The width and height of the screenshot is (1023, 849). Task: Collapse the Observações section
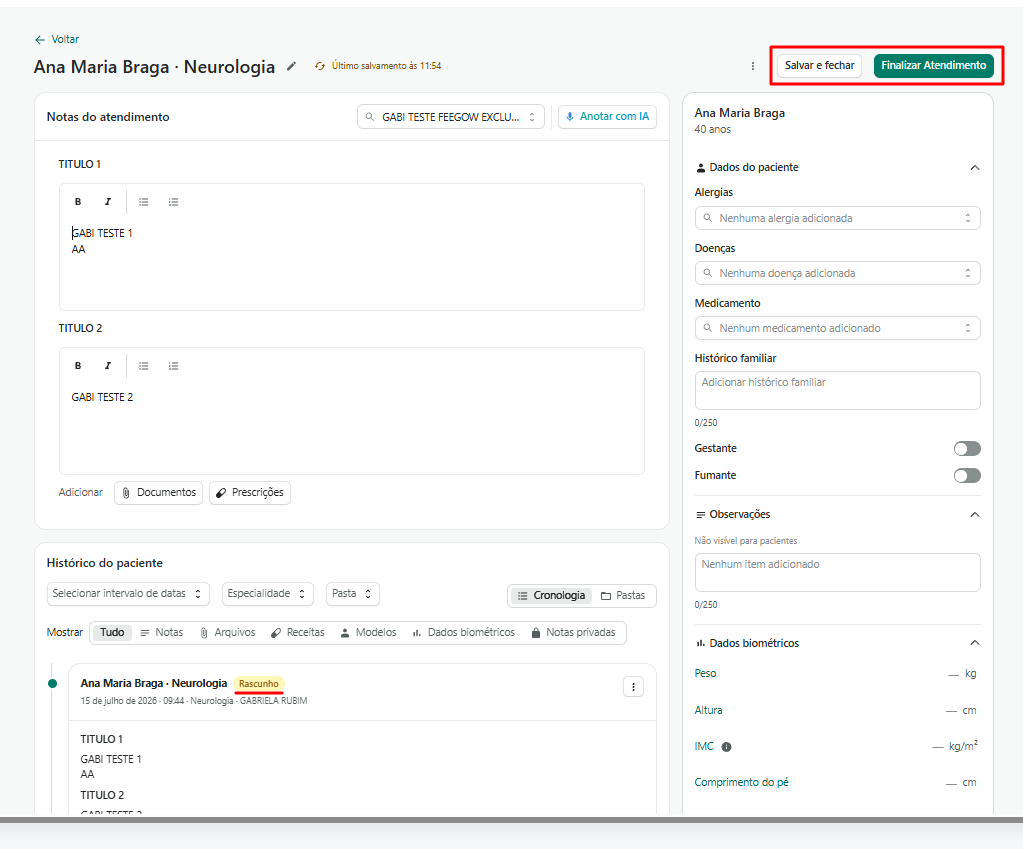coord(975,514)
